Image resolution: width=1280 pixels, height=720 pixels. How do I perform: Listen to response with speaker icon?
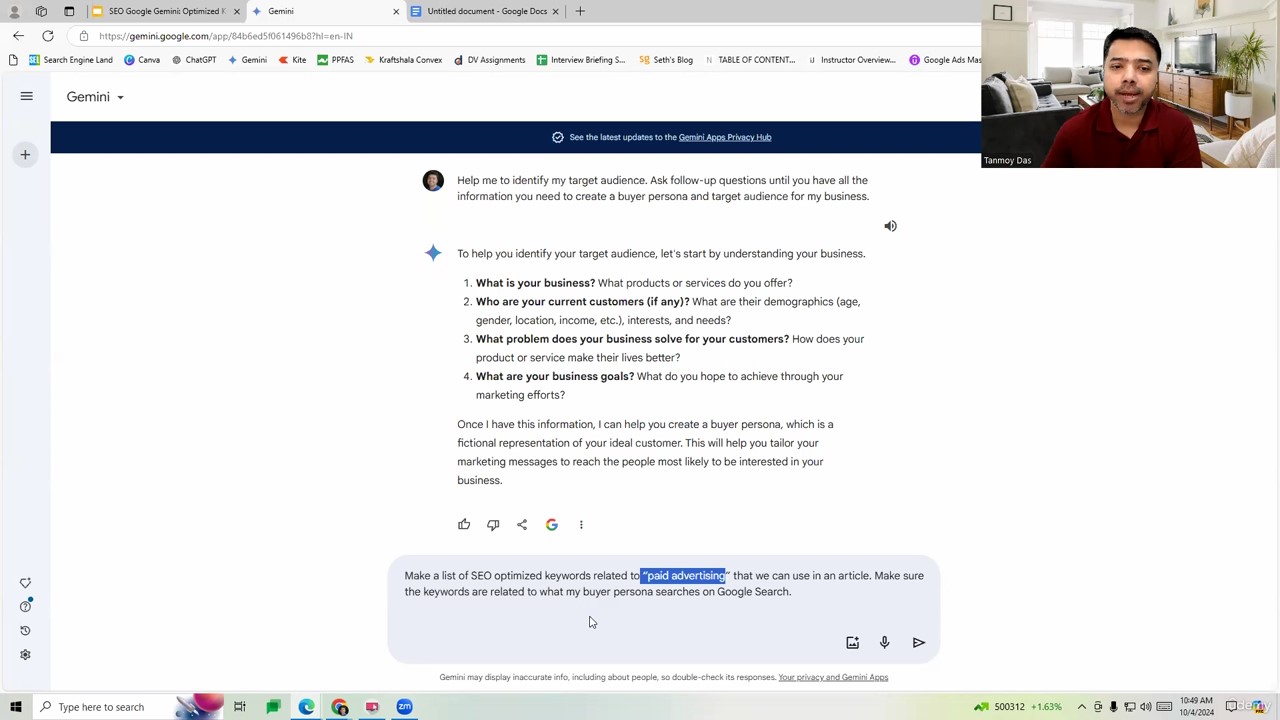tap(890, 226)
